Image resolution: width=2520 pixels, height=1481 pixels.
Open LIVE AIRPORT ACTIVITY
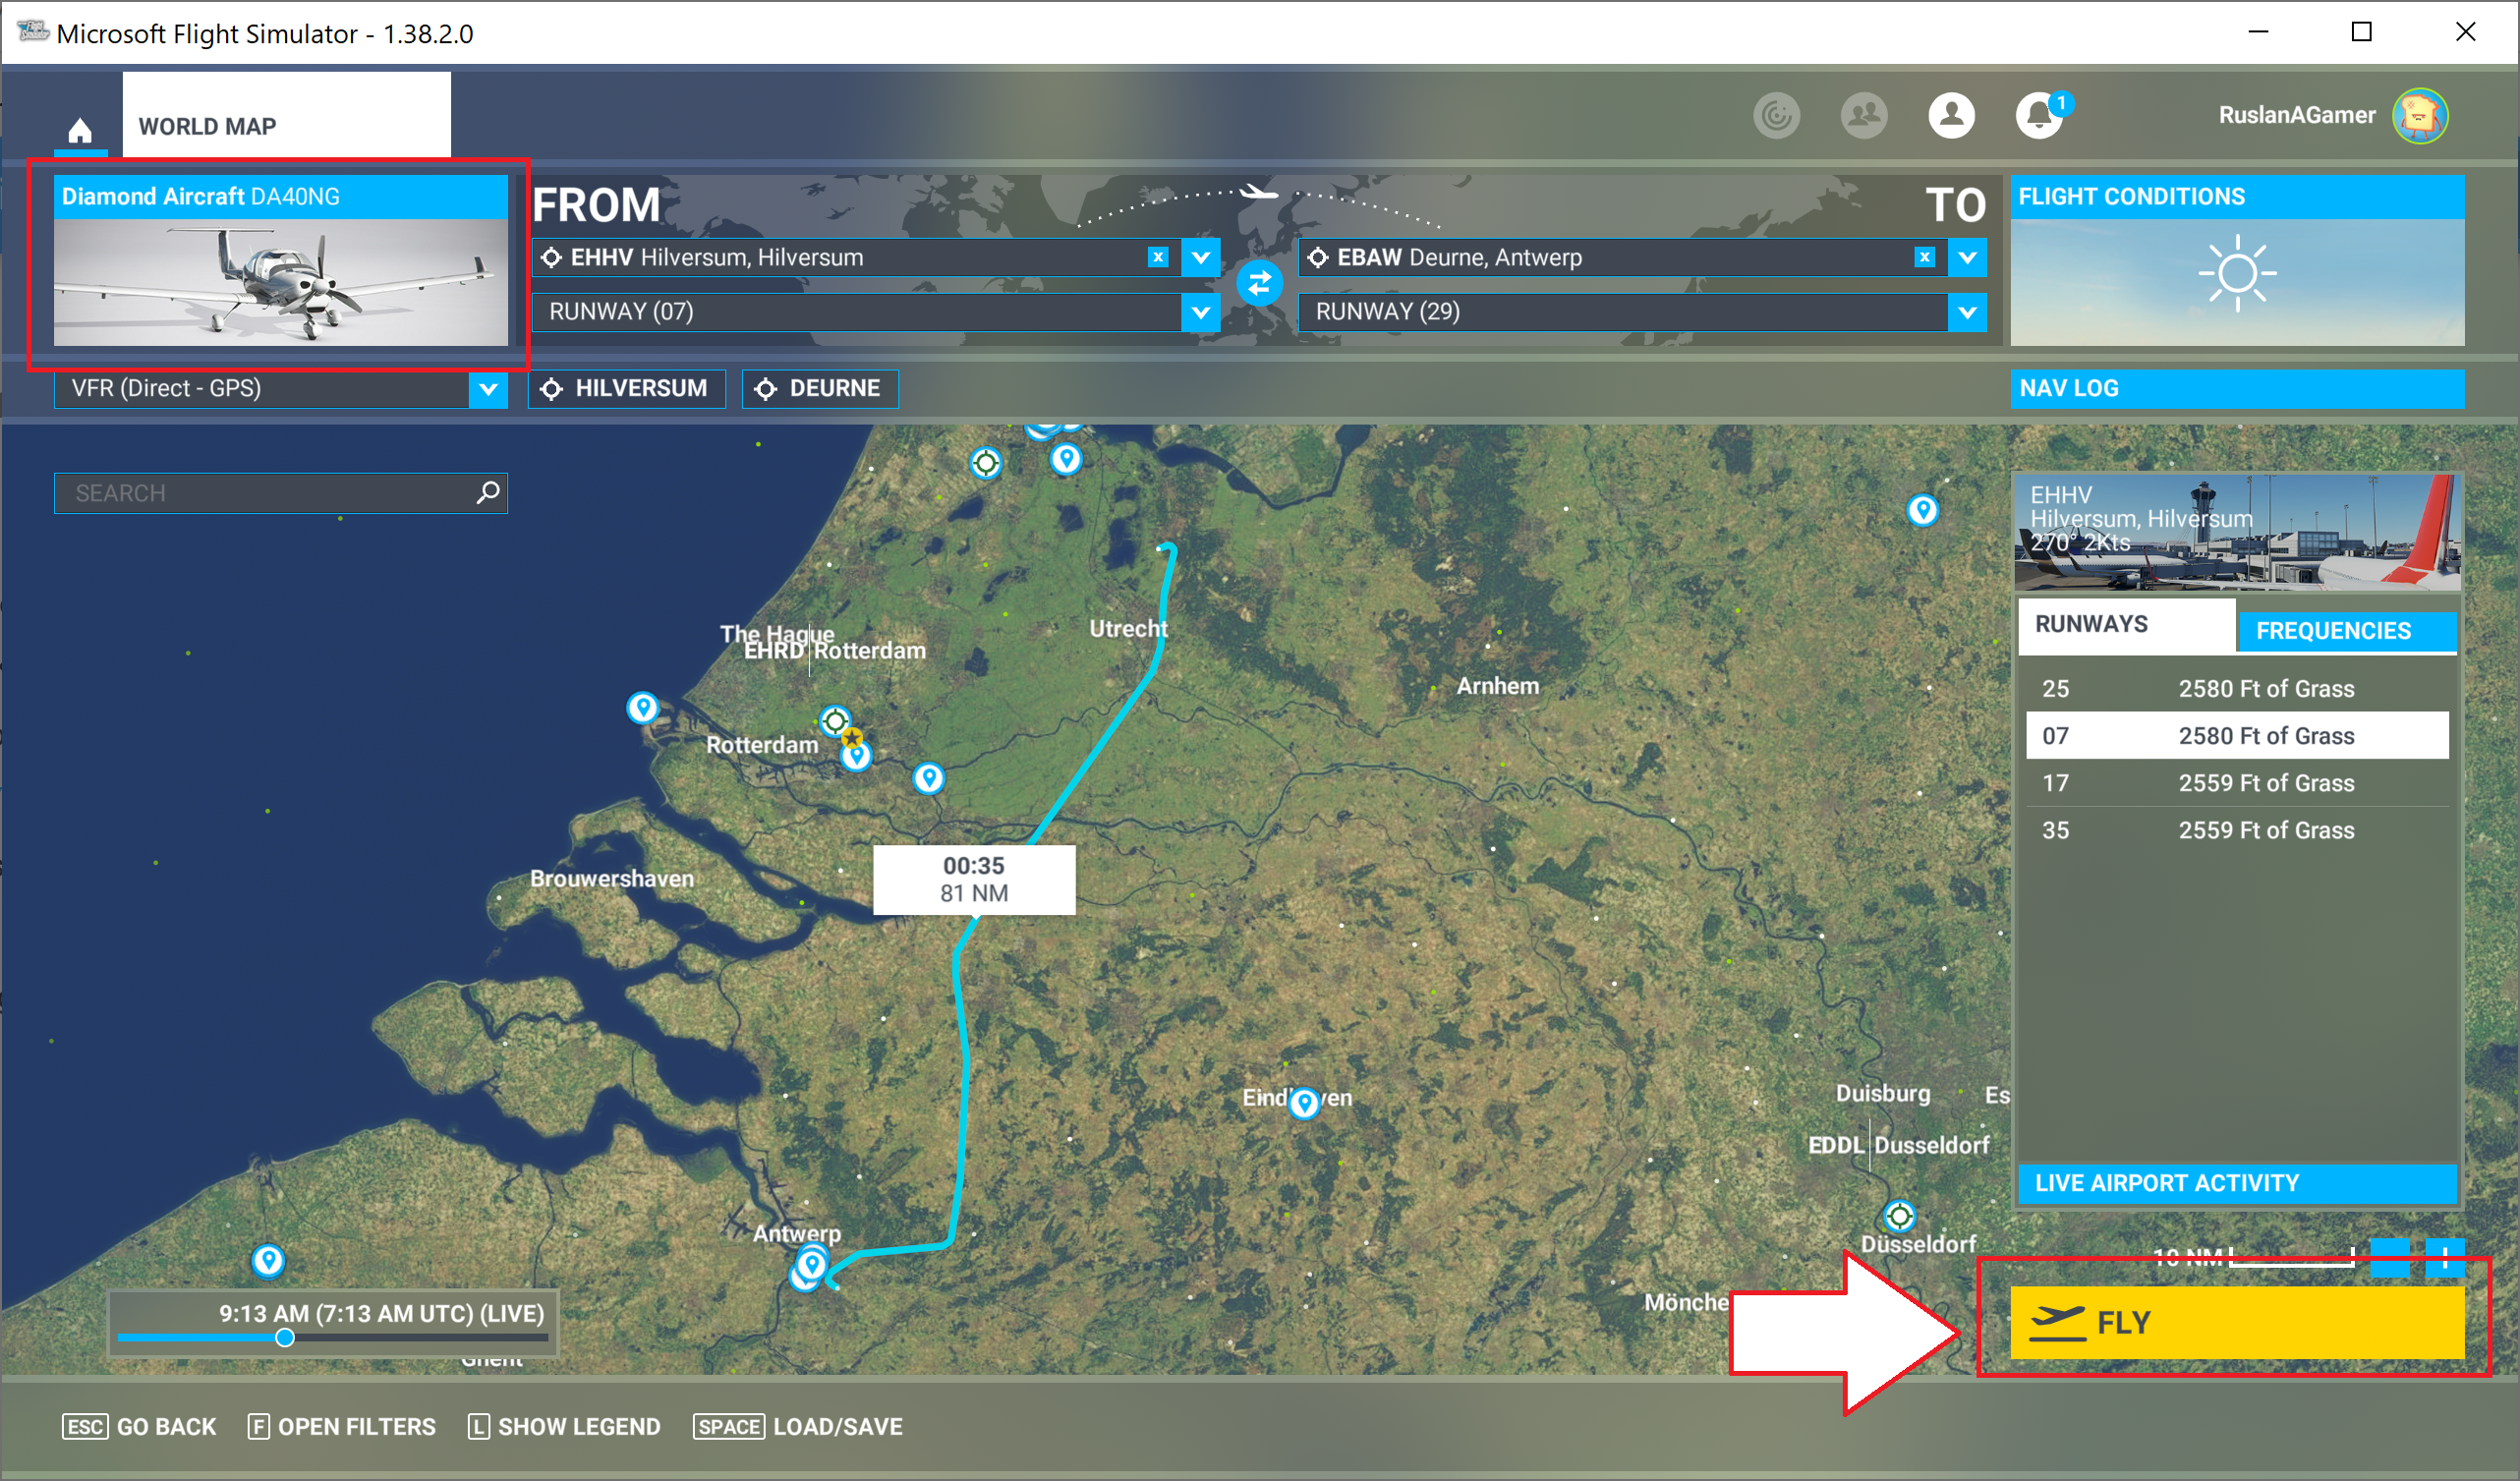[2237, 1184]
